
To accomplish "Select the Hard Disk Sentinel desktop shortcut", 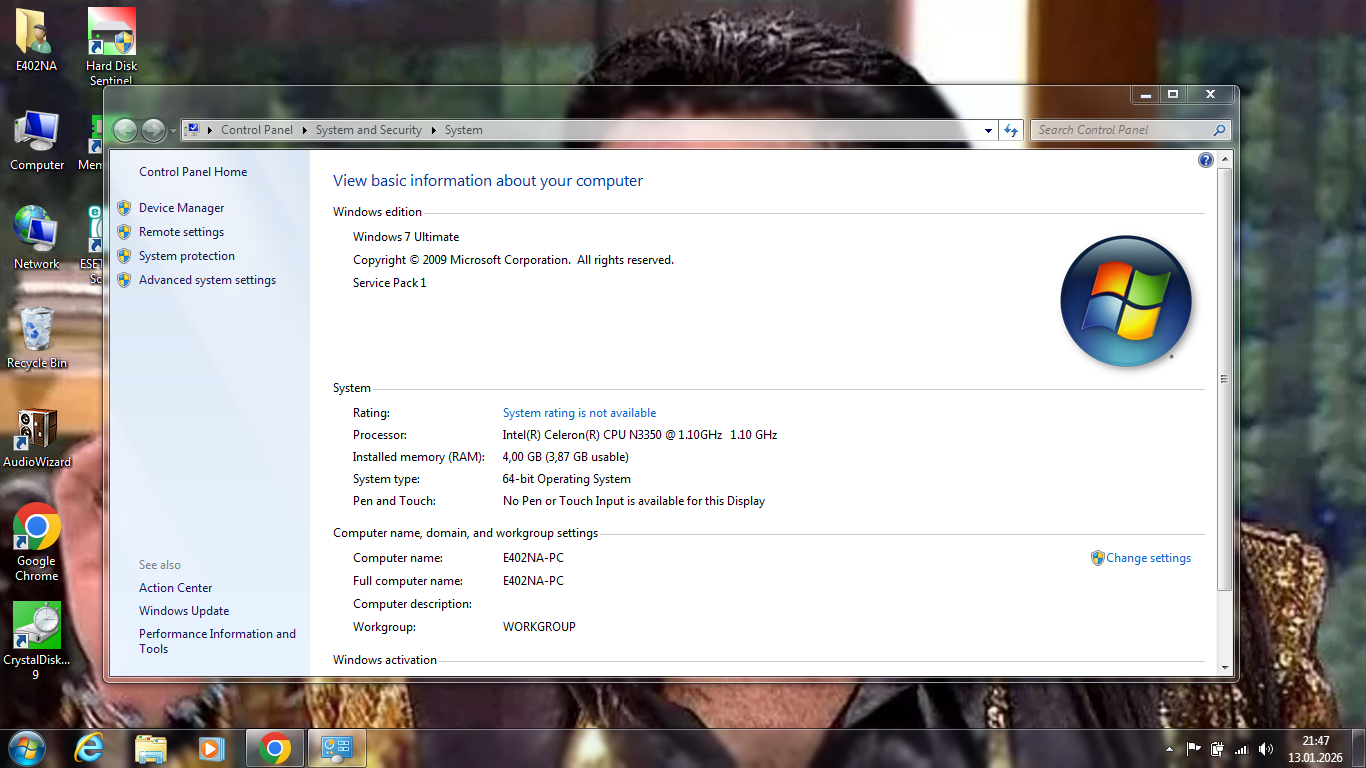I will click(x=112, y=46).
